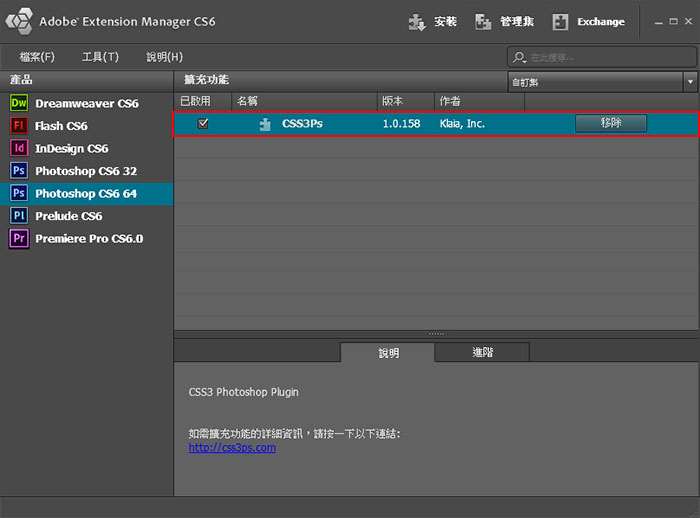The image size is (700, 518).
Task: Click the Exchange text button
Action: click(600, 22)
